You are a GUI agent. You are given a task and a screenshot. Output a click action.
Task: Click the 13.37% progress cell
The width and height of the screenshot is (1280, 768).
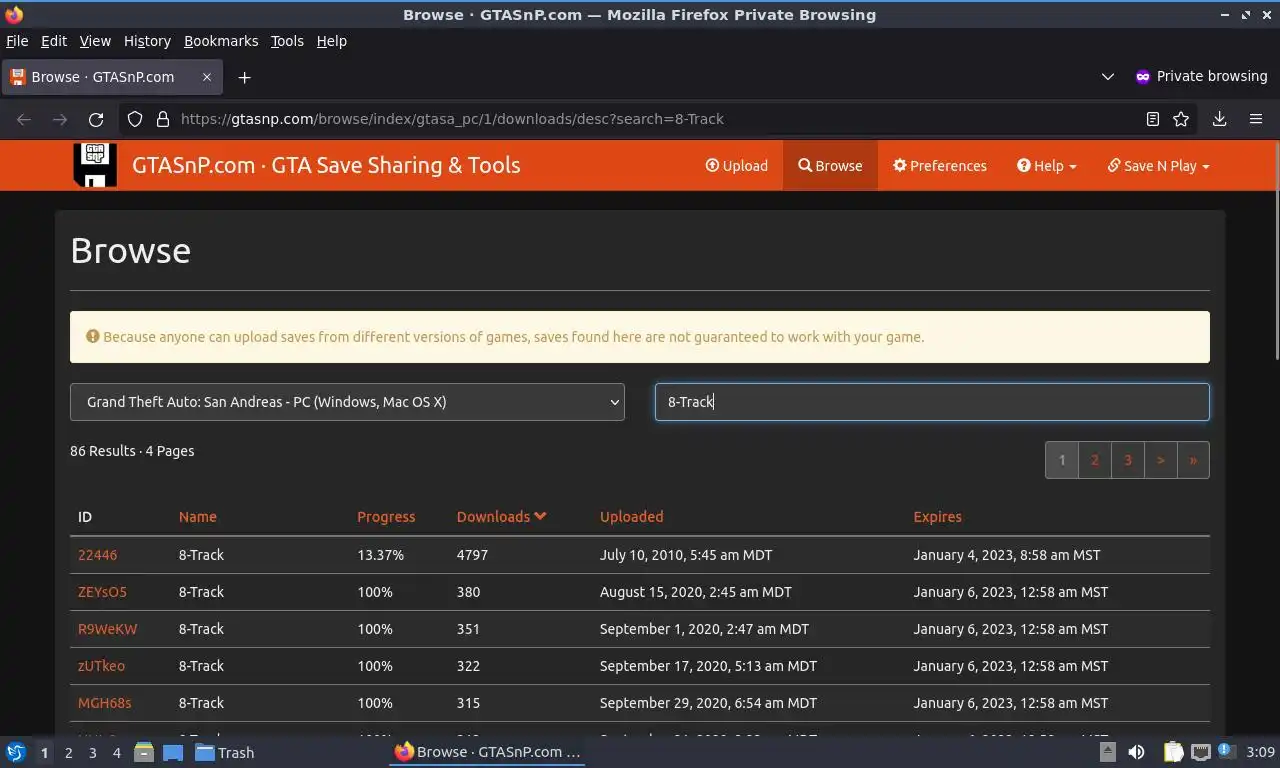pos(380,555)
